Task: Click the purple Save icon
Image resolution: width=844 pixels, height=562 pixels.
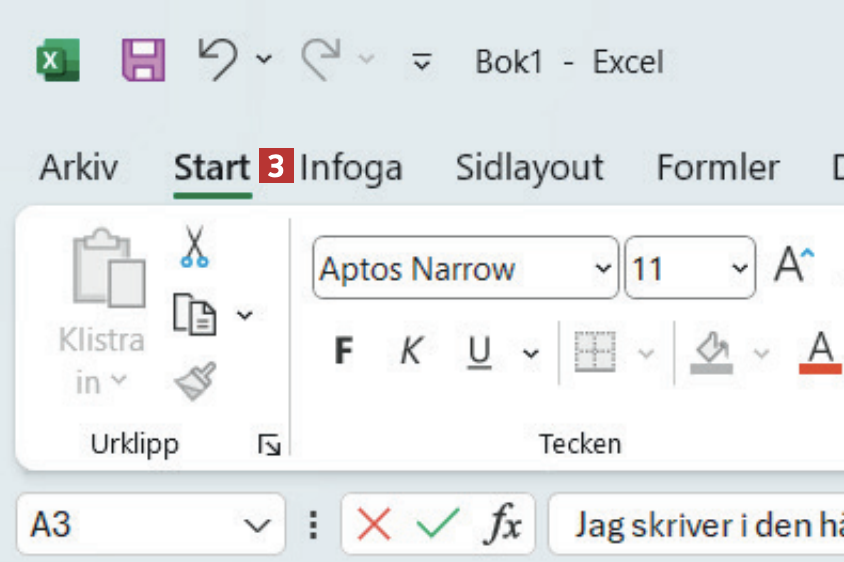Action: [x=143, y=61]
